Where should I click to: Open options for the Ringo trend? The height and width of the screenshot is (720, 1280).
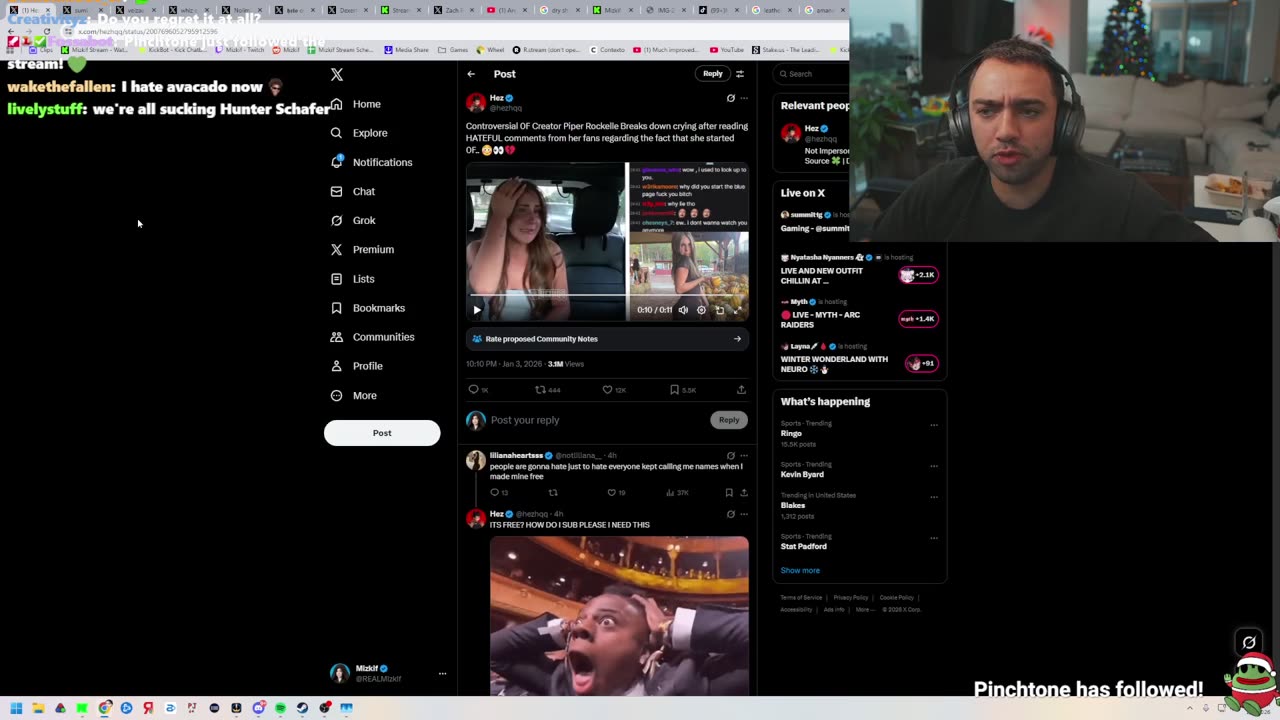click(934, 425)
